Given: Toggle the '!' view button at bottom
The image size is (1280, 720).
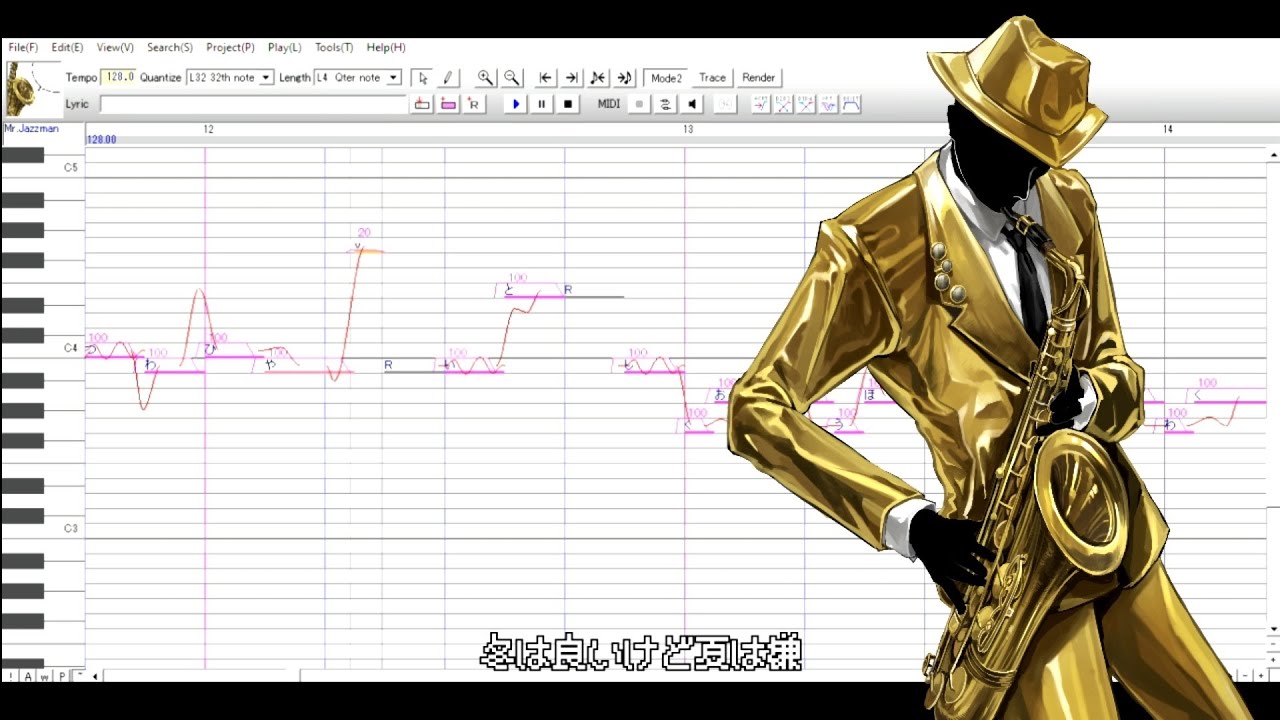Looking at the screenshot, I should 11,677.
